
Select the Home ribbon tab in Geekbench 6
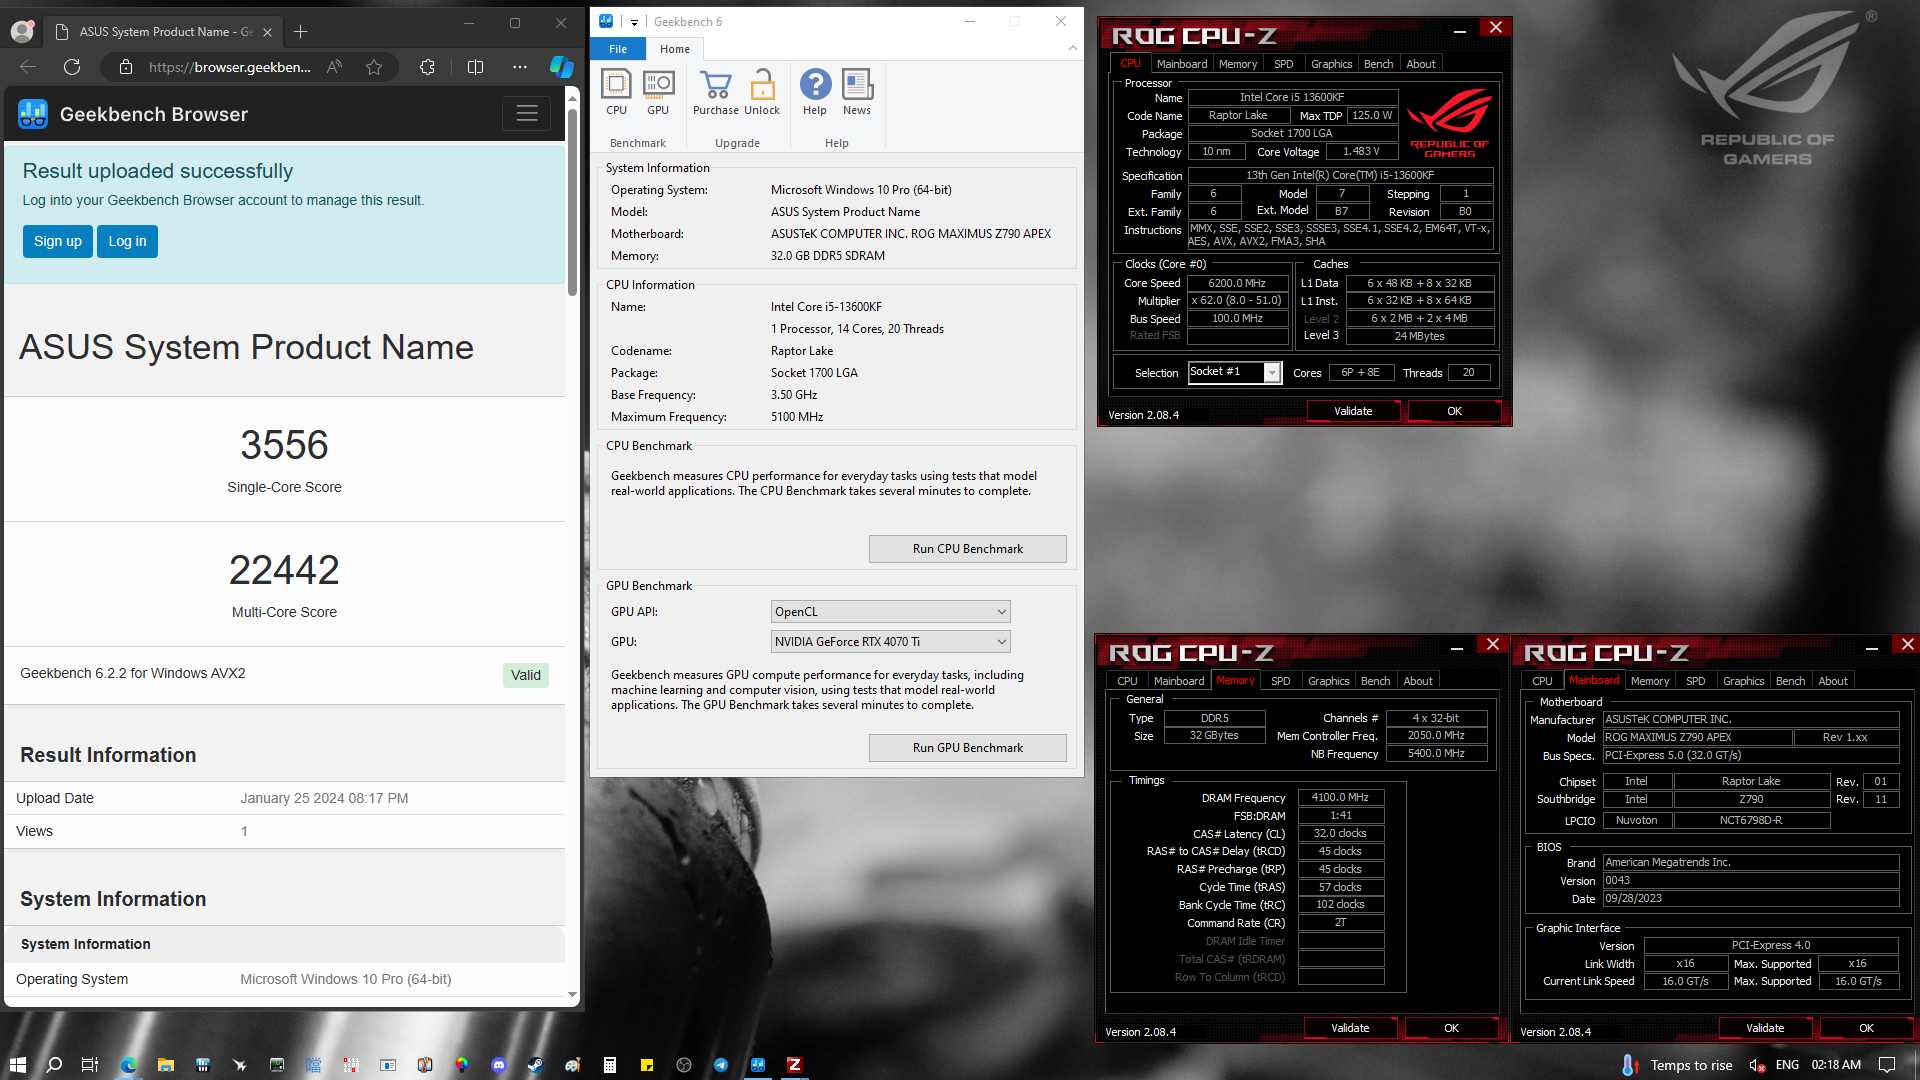675,49
